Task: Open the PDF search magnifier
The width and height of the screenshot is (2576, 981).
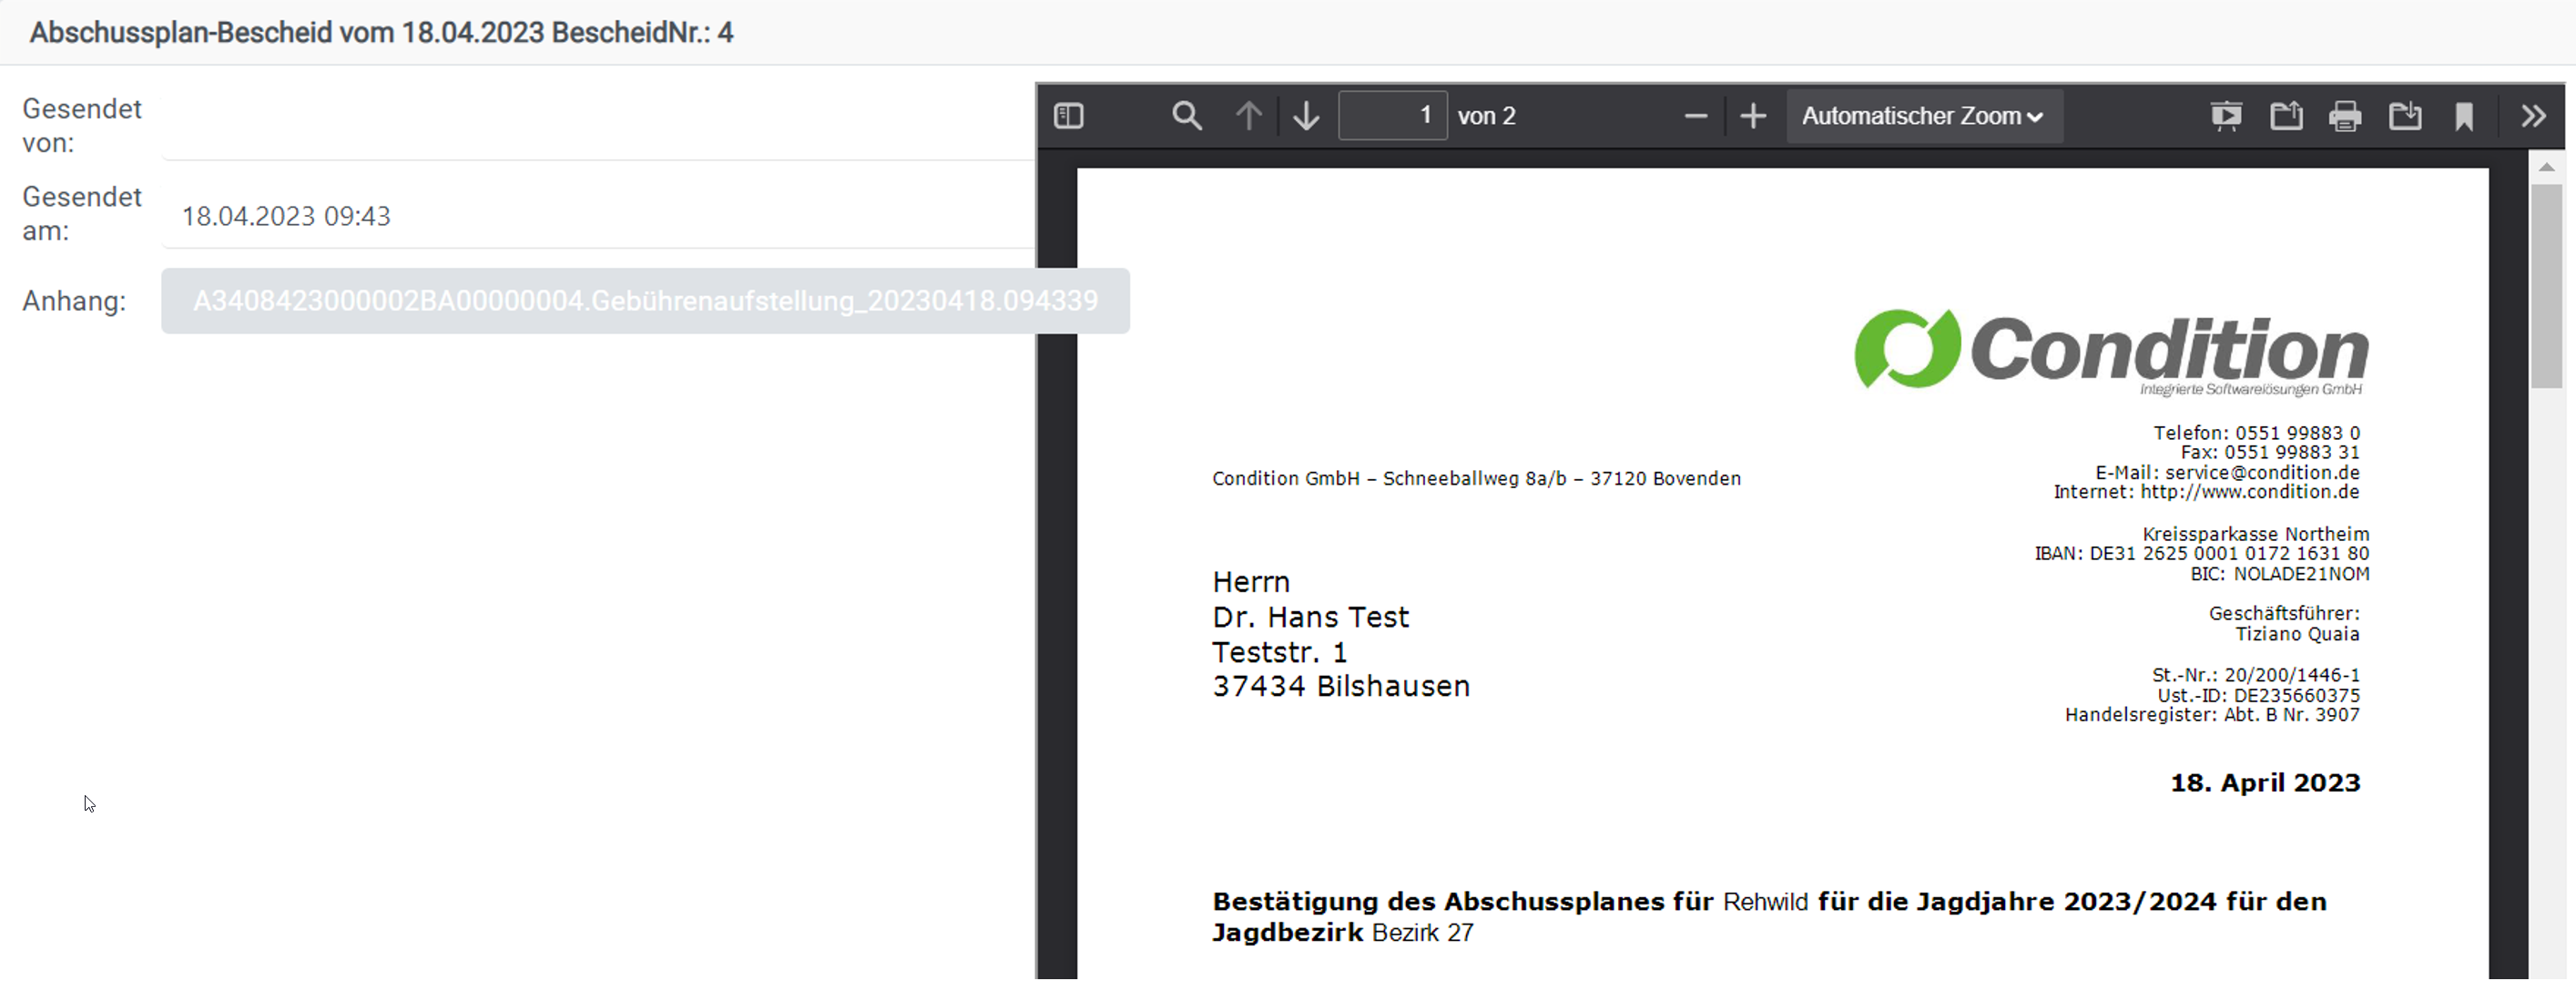Action: [x=1186, y=116]
